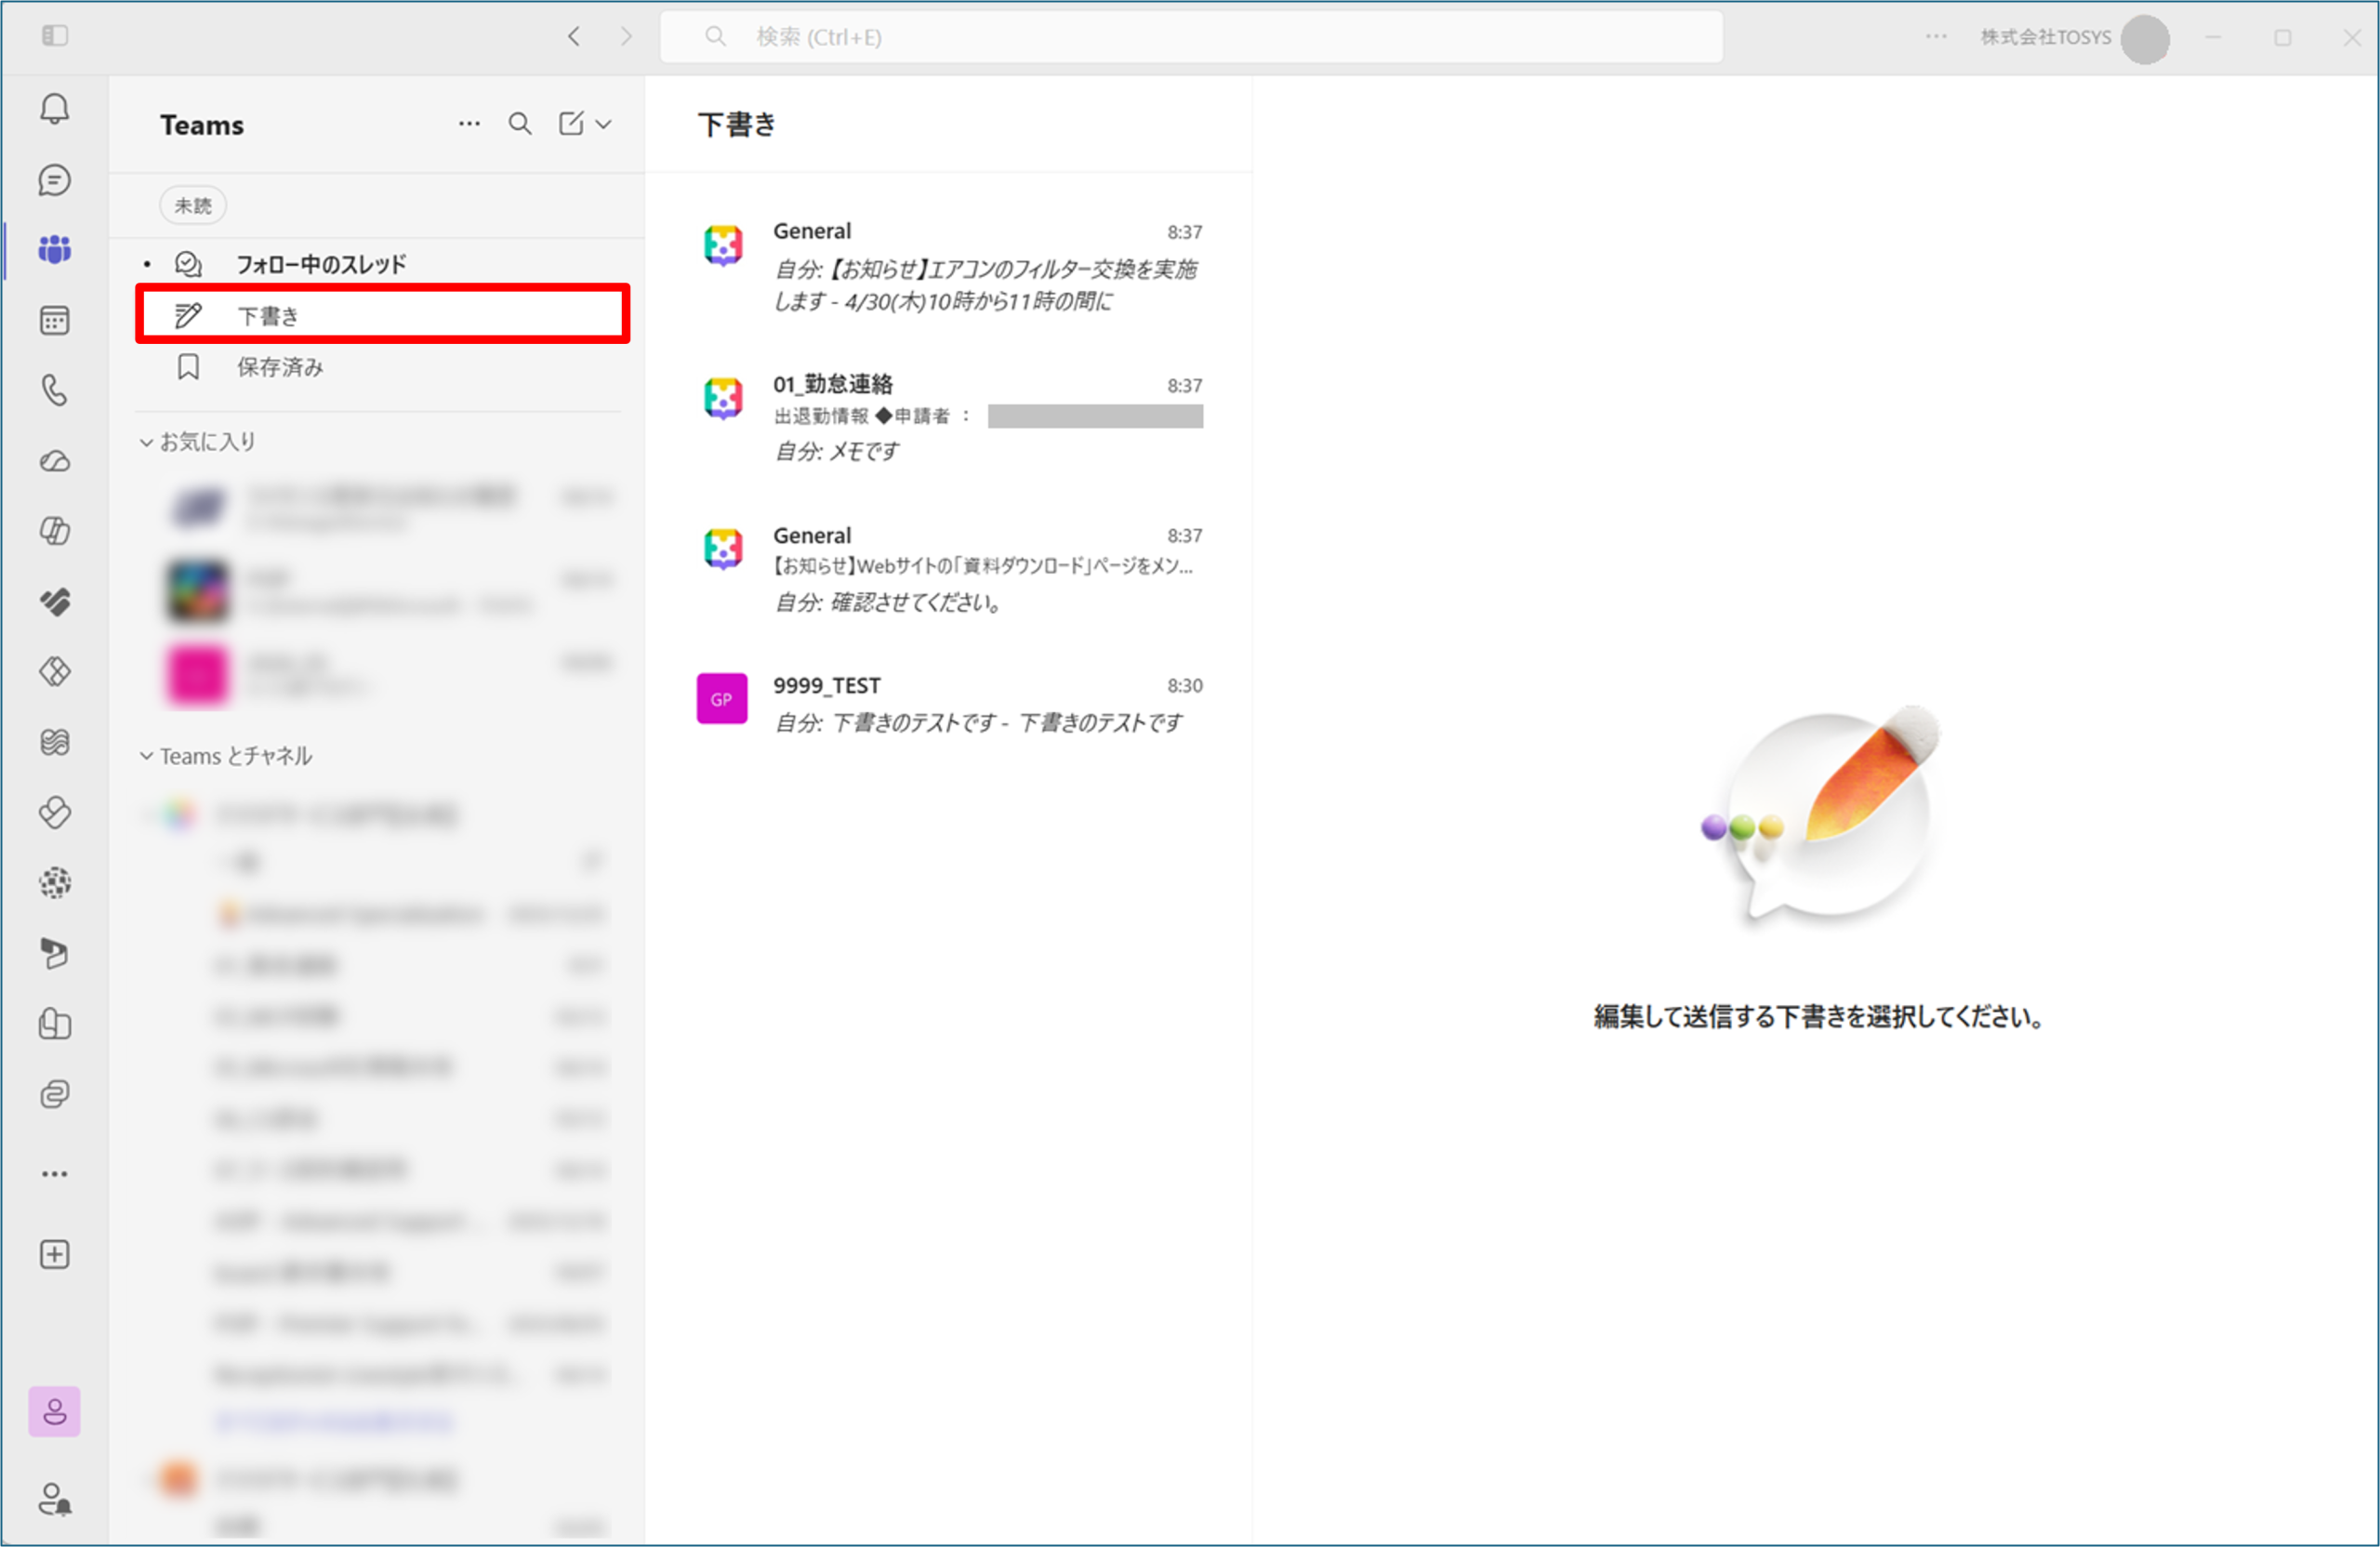Screen dimensions: 2380x1547
Task: Open dropdown arrow next to compose icon
Action: [604, 124]
